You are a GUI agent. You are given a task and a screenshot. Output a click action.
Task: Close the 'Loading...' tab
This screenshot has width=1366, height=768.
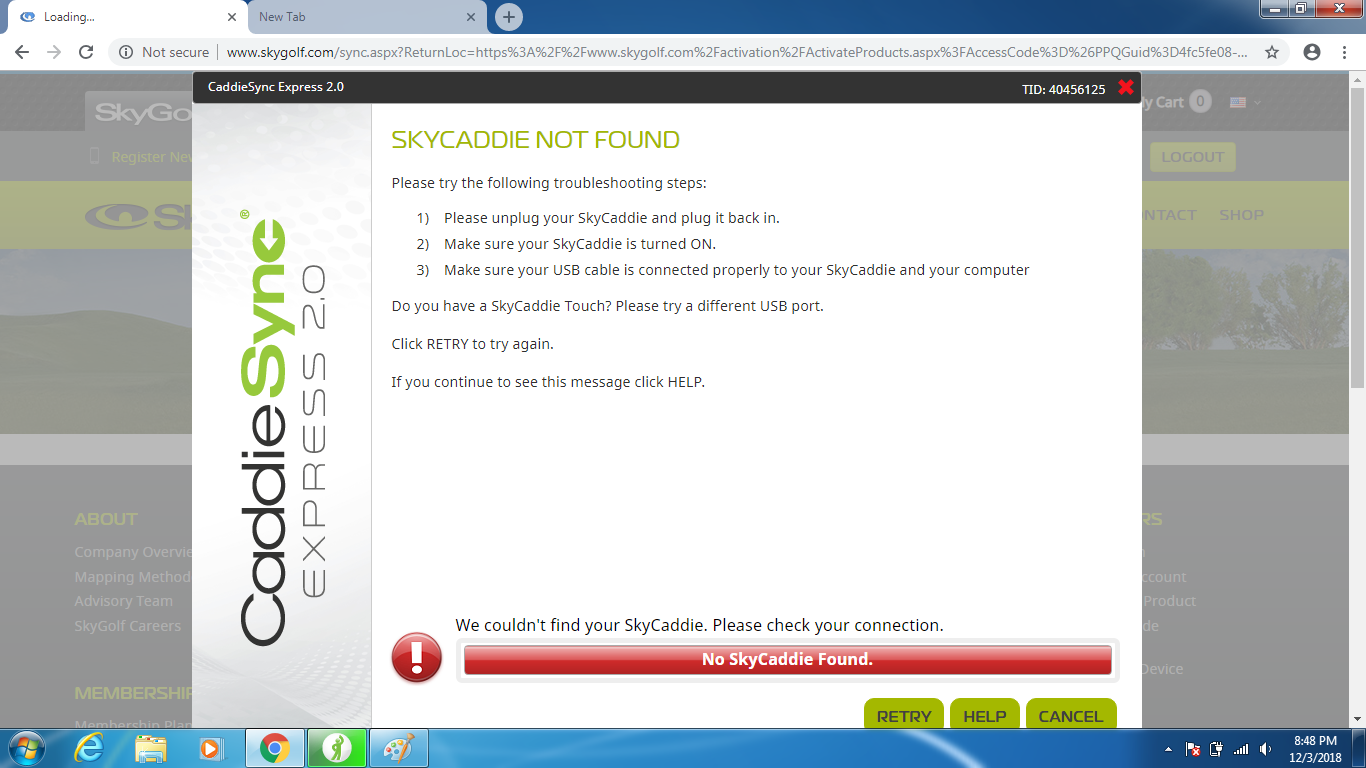tap(232, 17)
